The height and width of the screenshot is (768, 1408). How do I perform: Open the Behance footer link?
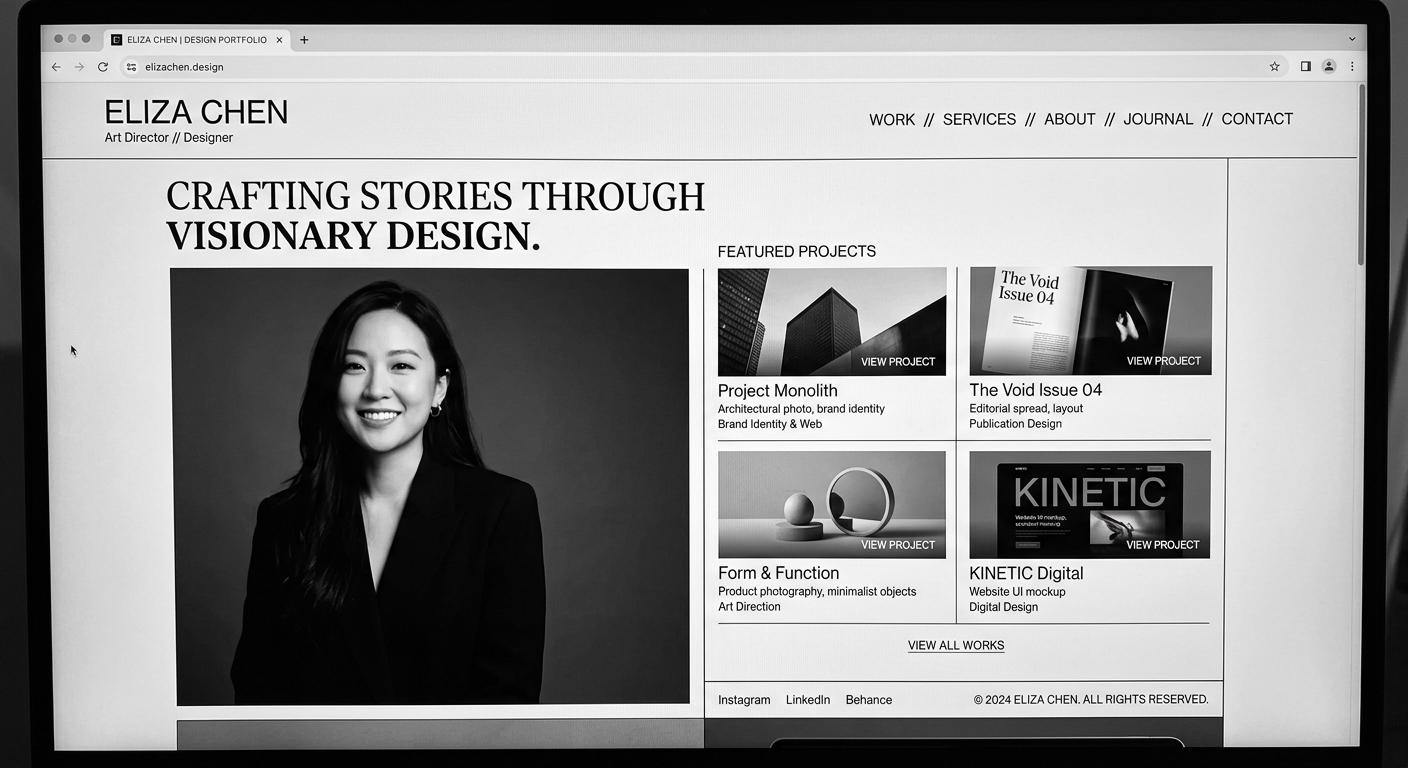pyautogui.click(x=868, y=700)
